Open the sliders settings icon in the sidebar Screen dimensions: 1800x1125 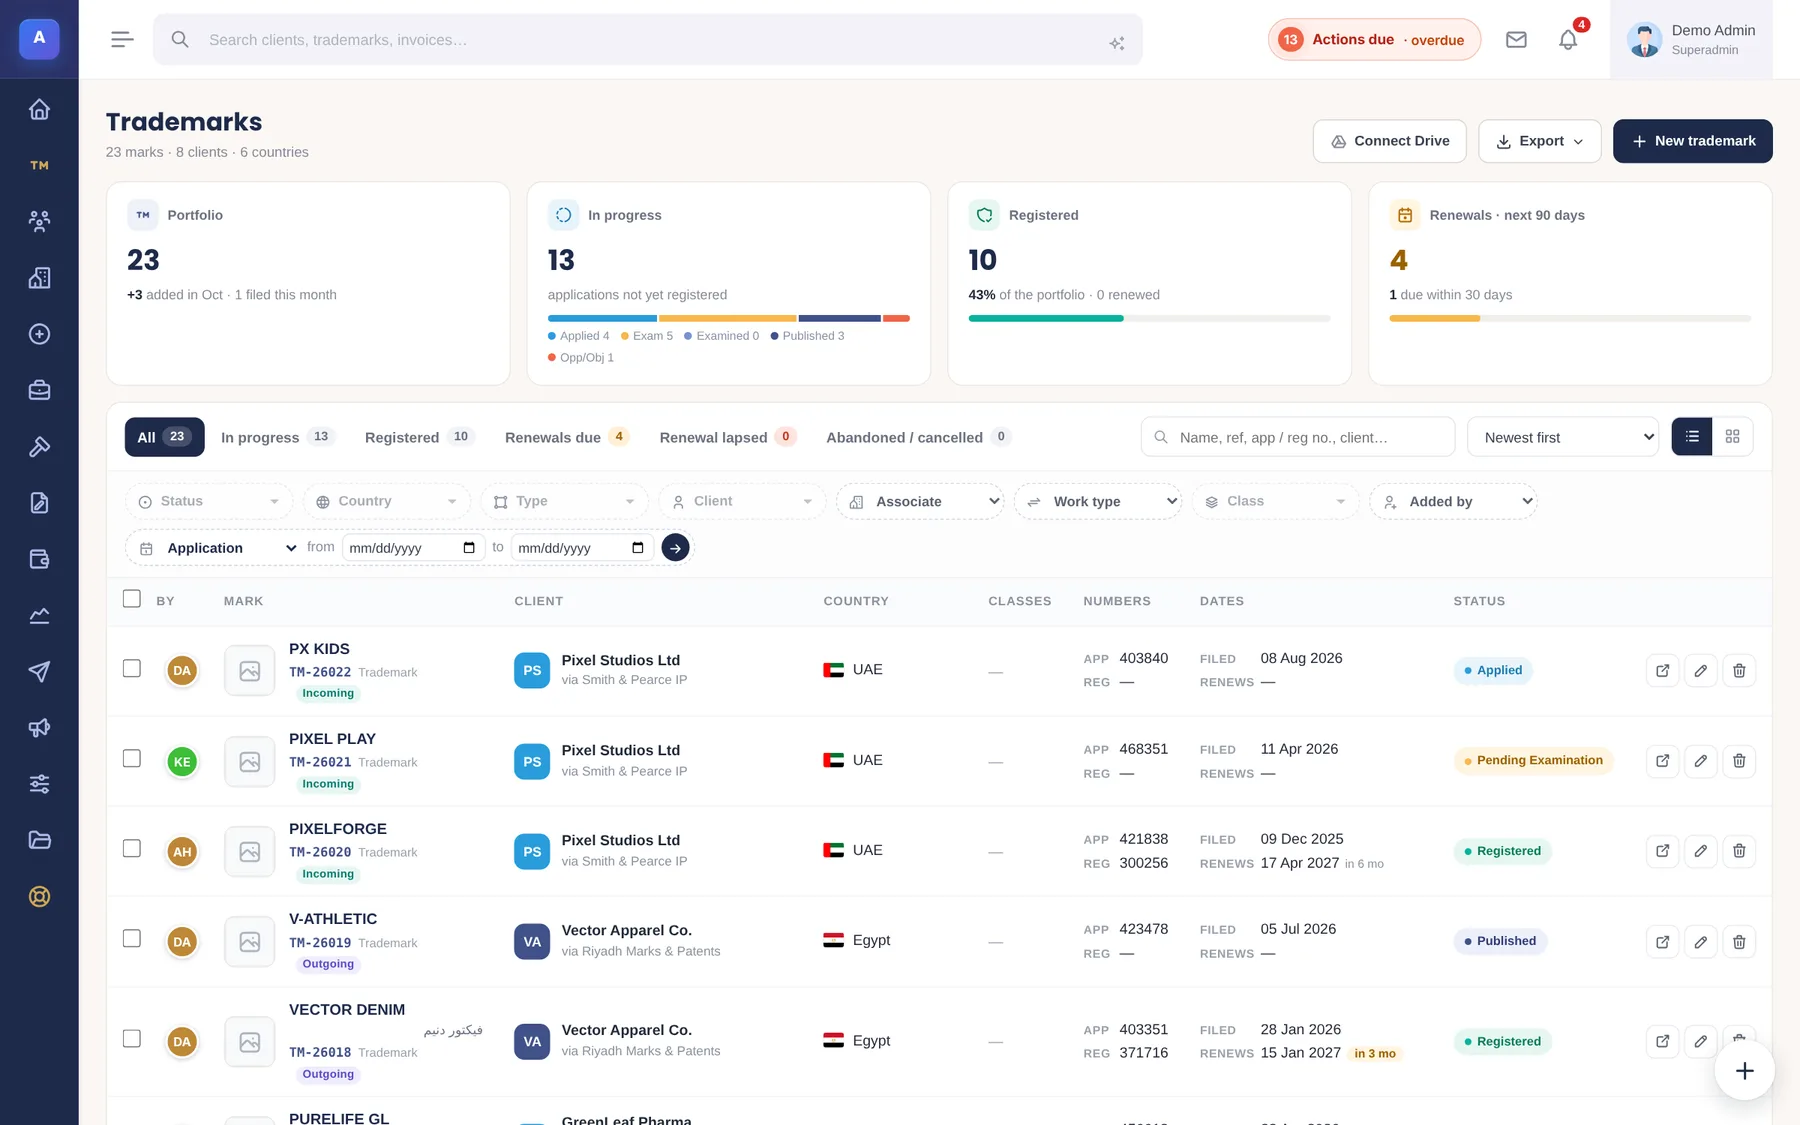(x=39, y=783)
